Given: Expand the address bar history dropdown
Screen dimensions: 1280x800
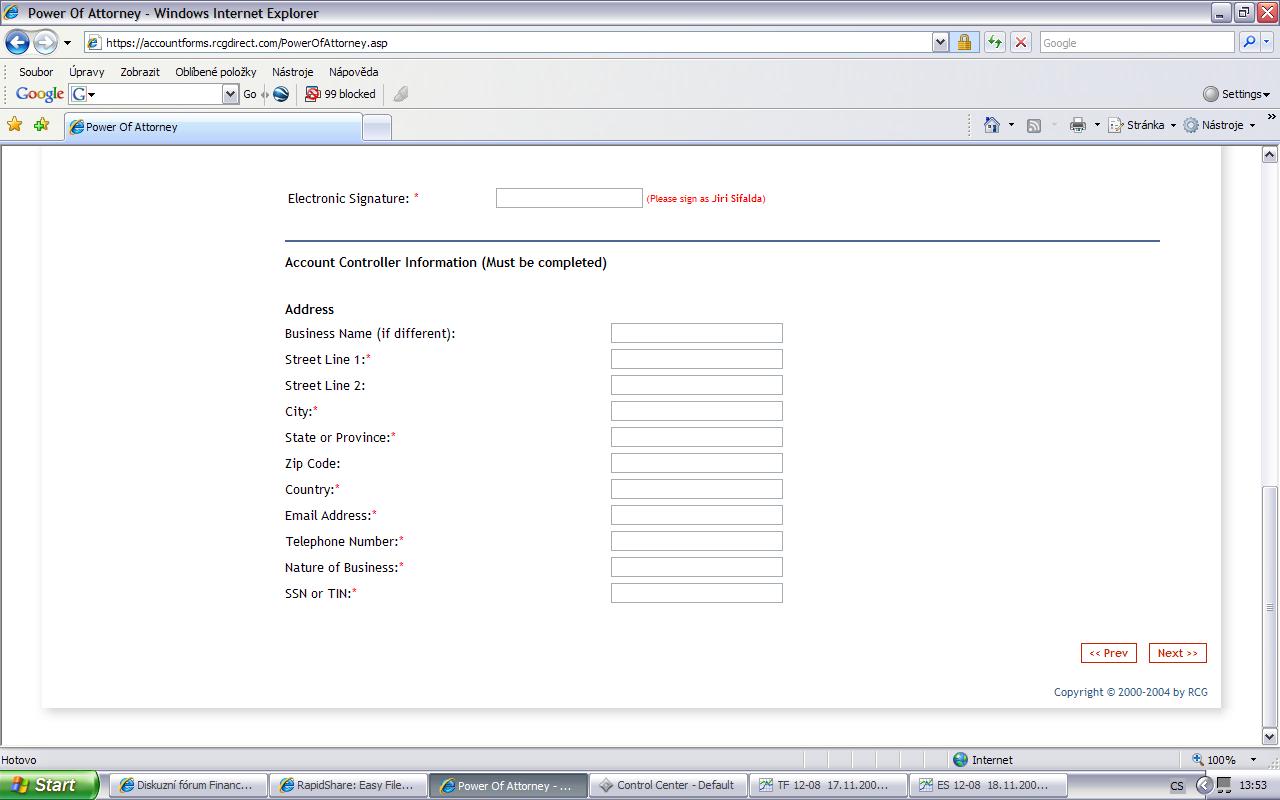Looking at the screenshot, I should 940,43.
